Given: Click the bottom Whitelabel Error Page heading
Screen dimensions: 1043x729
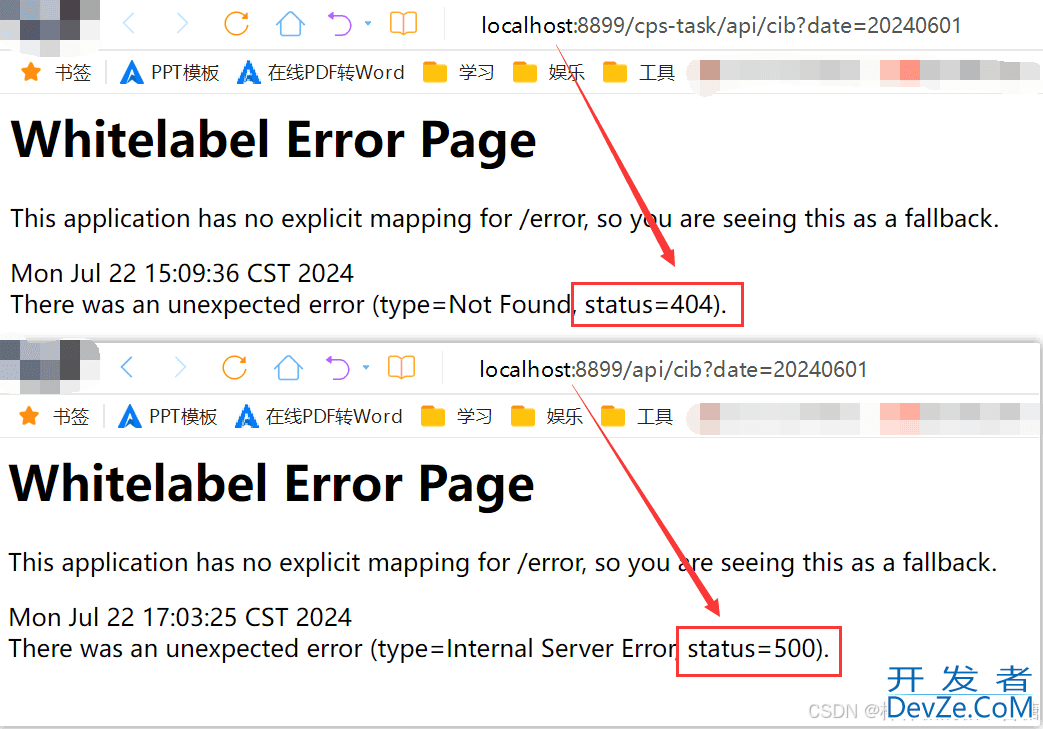Looking at the screenshot, I should pos(271,484).
